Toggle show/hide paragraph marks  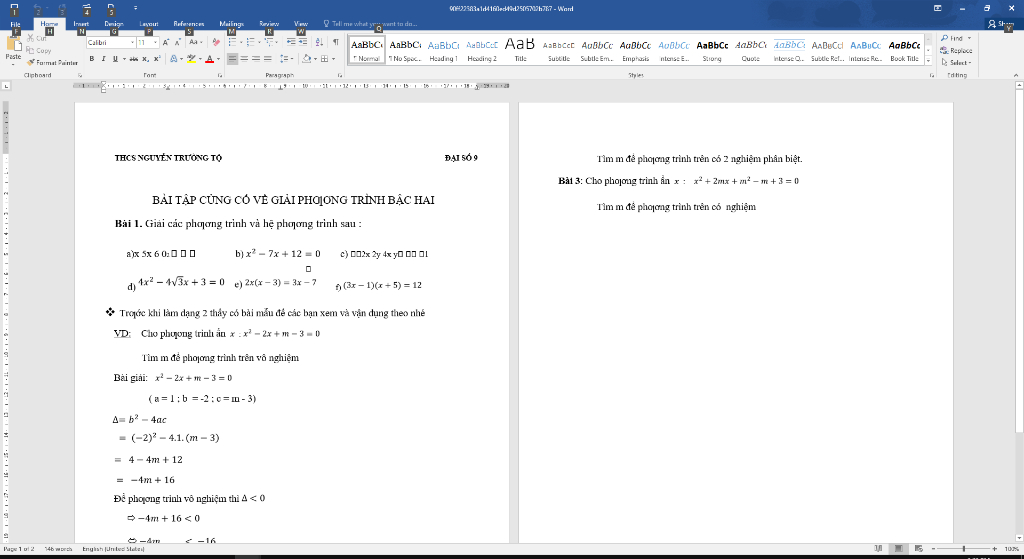336,42
